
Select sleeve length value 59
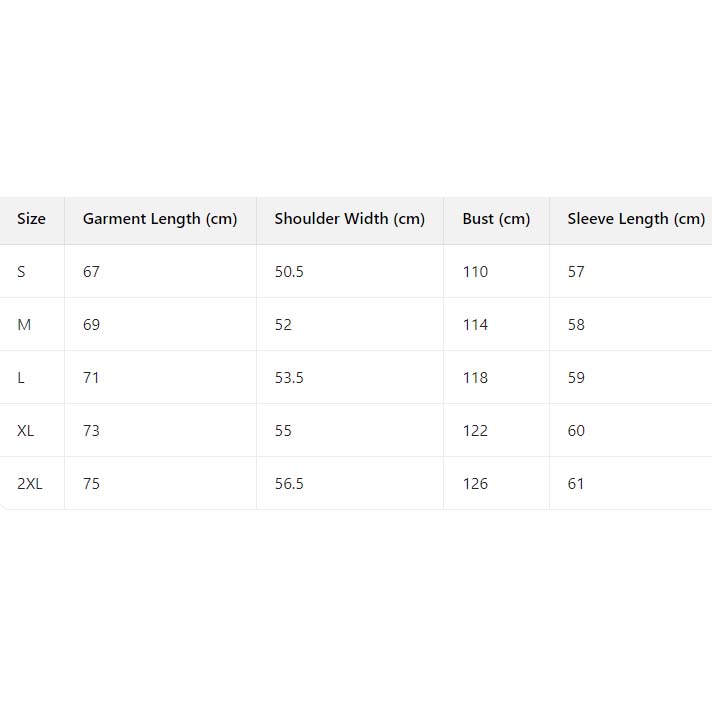coord(576,378)
